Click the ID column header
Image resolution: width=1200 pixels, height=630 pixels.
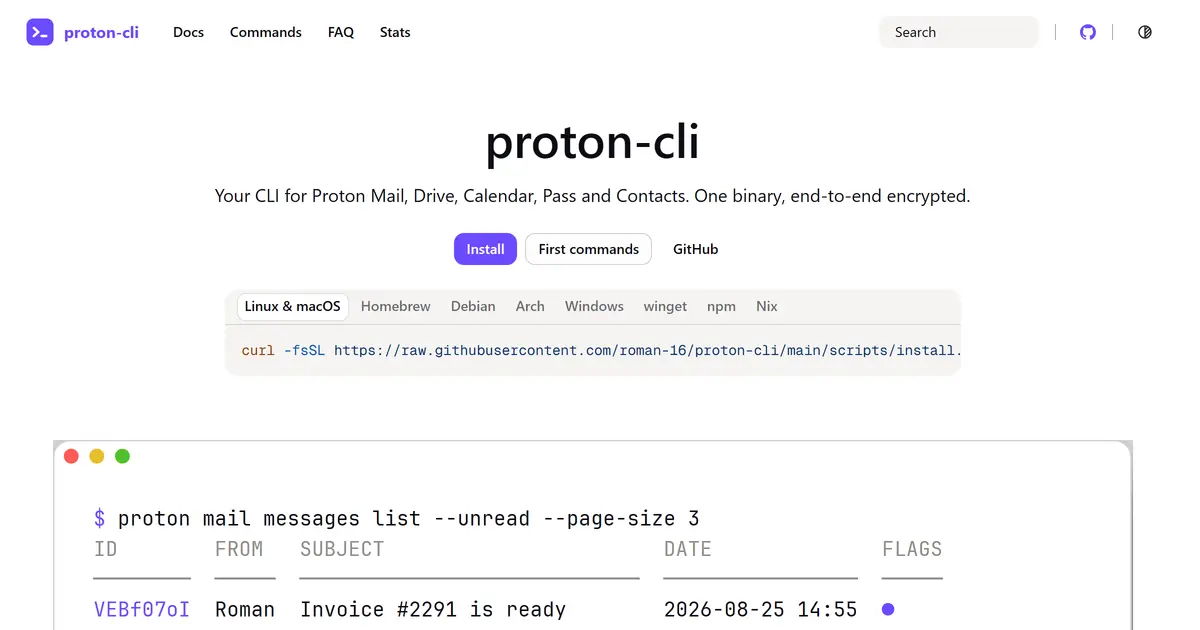coord(106,549)
